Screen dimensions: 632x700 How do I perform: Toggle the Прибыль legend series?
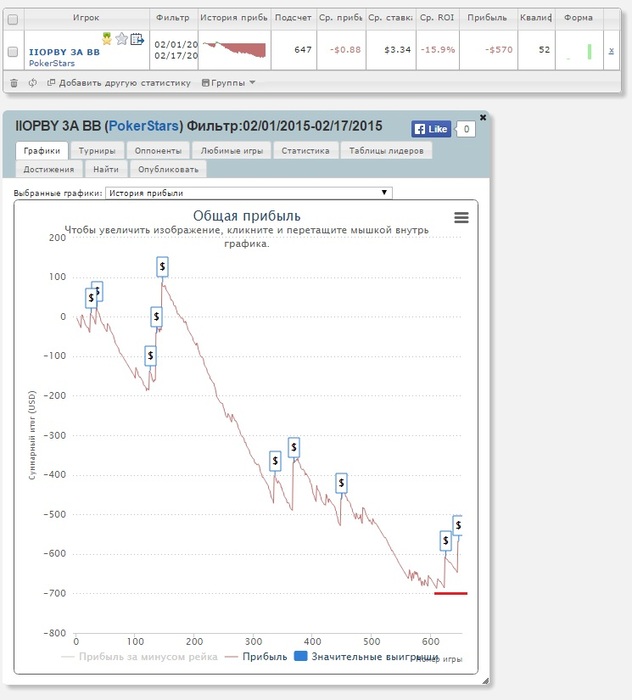[257, 657]
